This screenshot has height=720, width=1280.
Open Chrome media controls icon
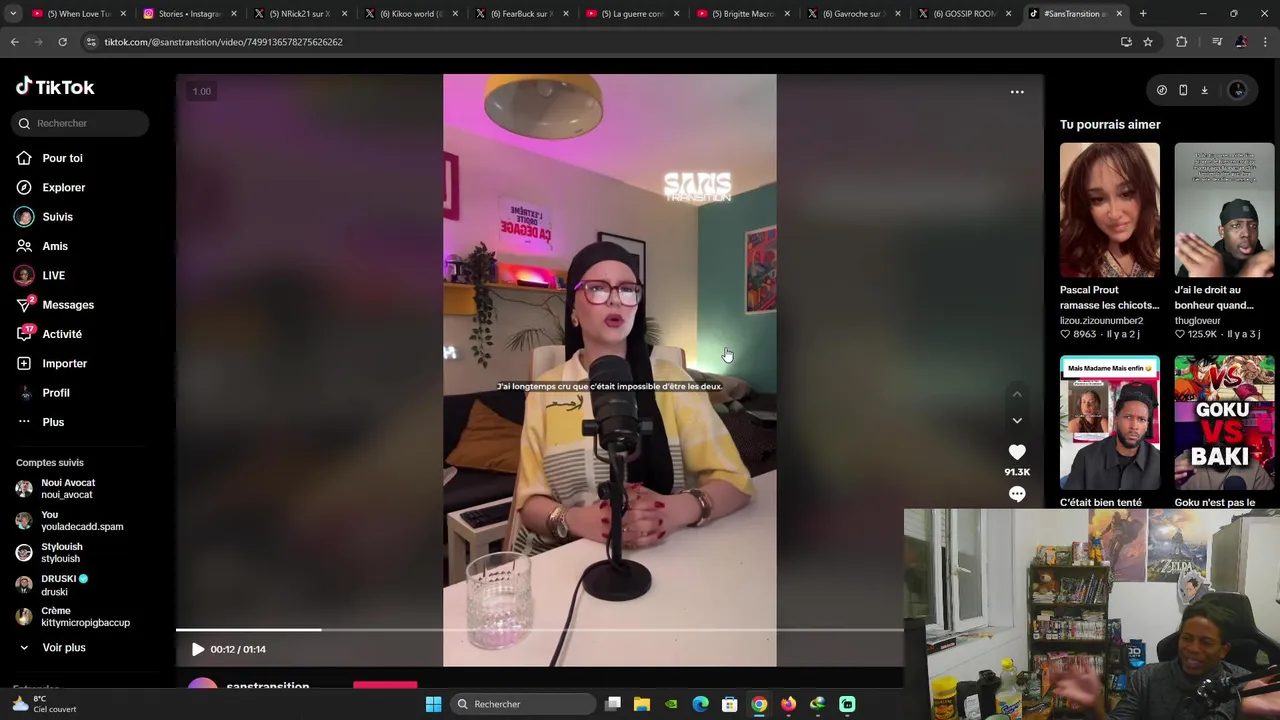[x=1216, y=42]
